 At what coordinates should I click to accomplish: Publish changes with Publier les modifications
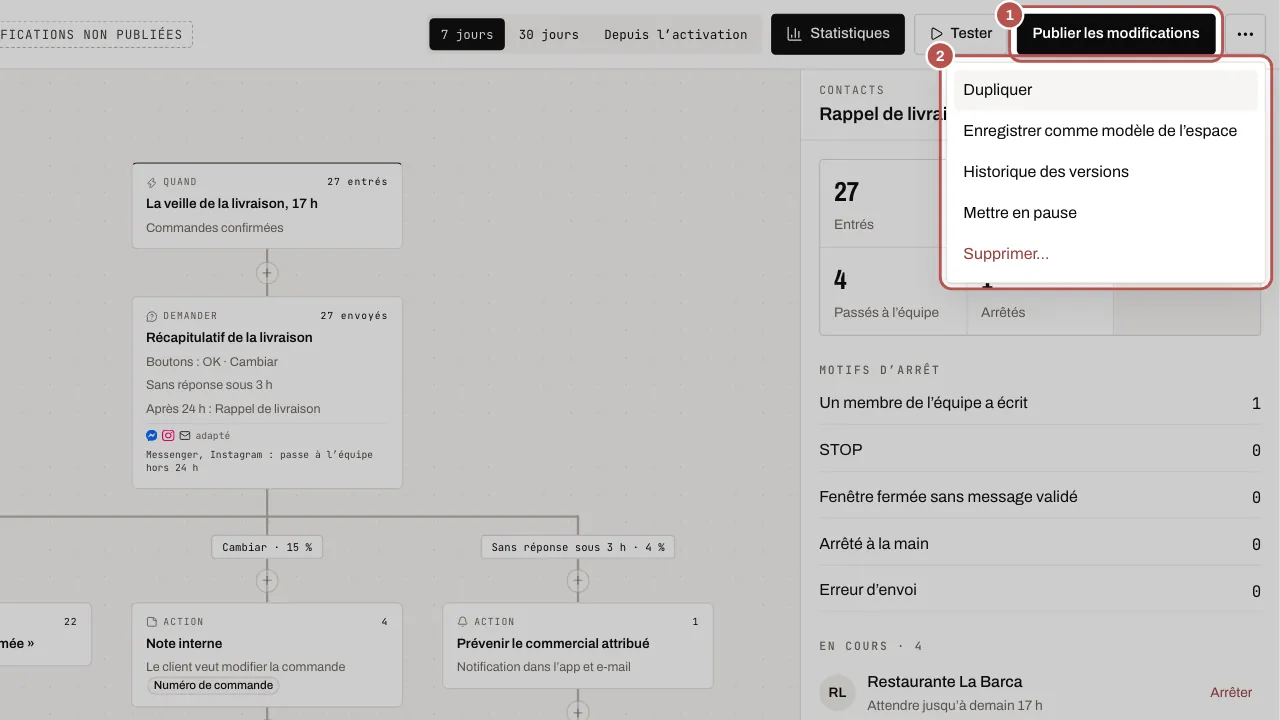1116,34
